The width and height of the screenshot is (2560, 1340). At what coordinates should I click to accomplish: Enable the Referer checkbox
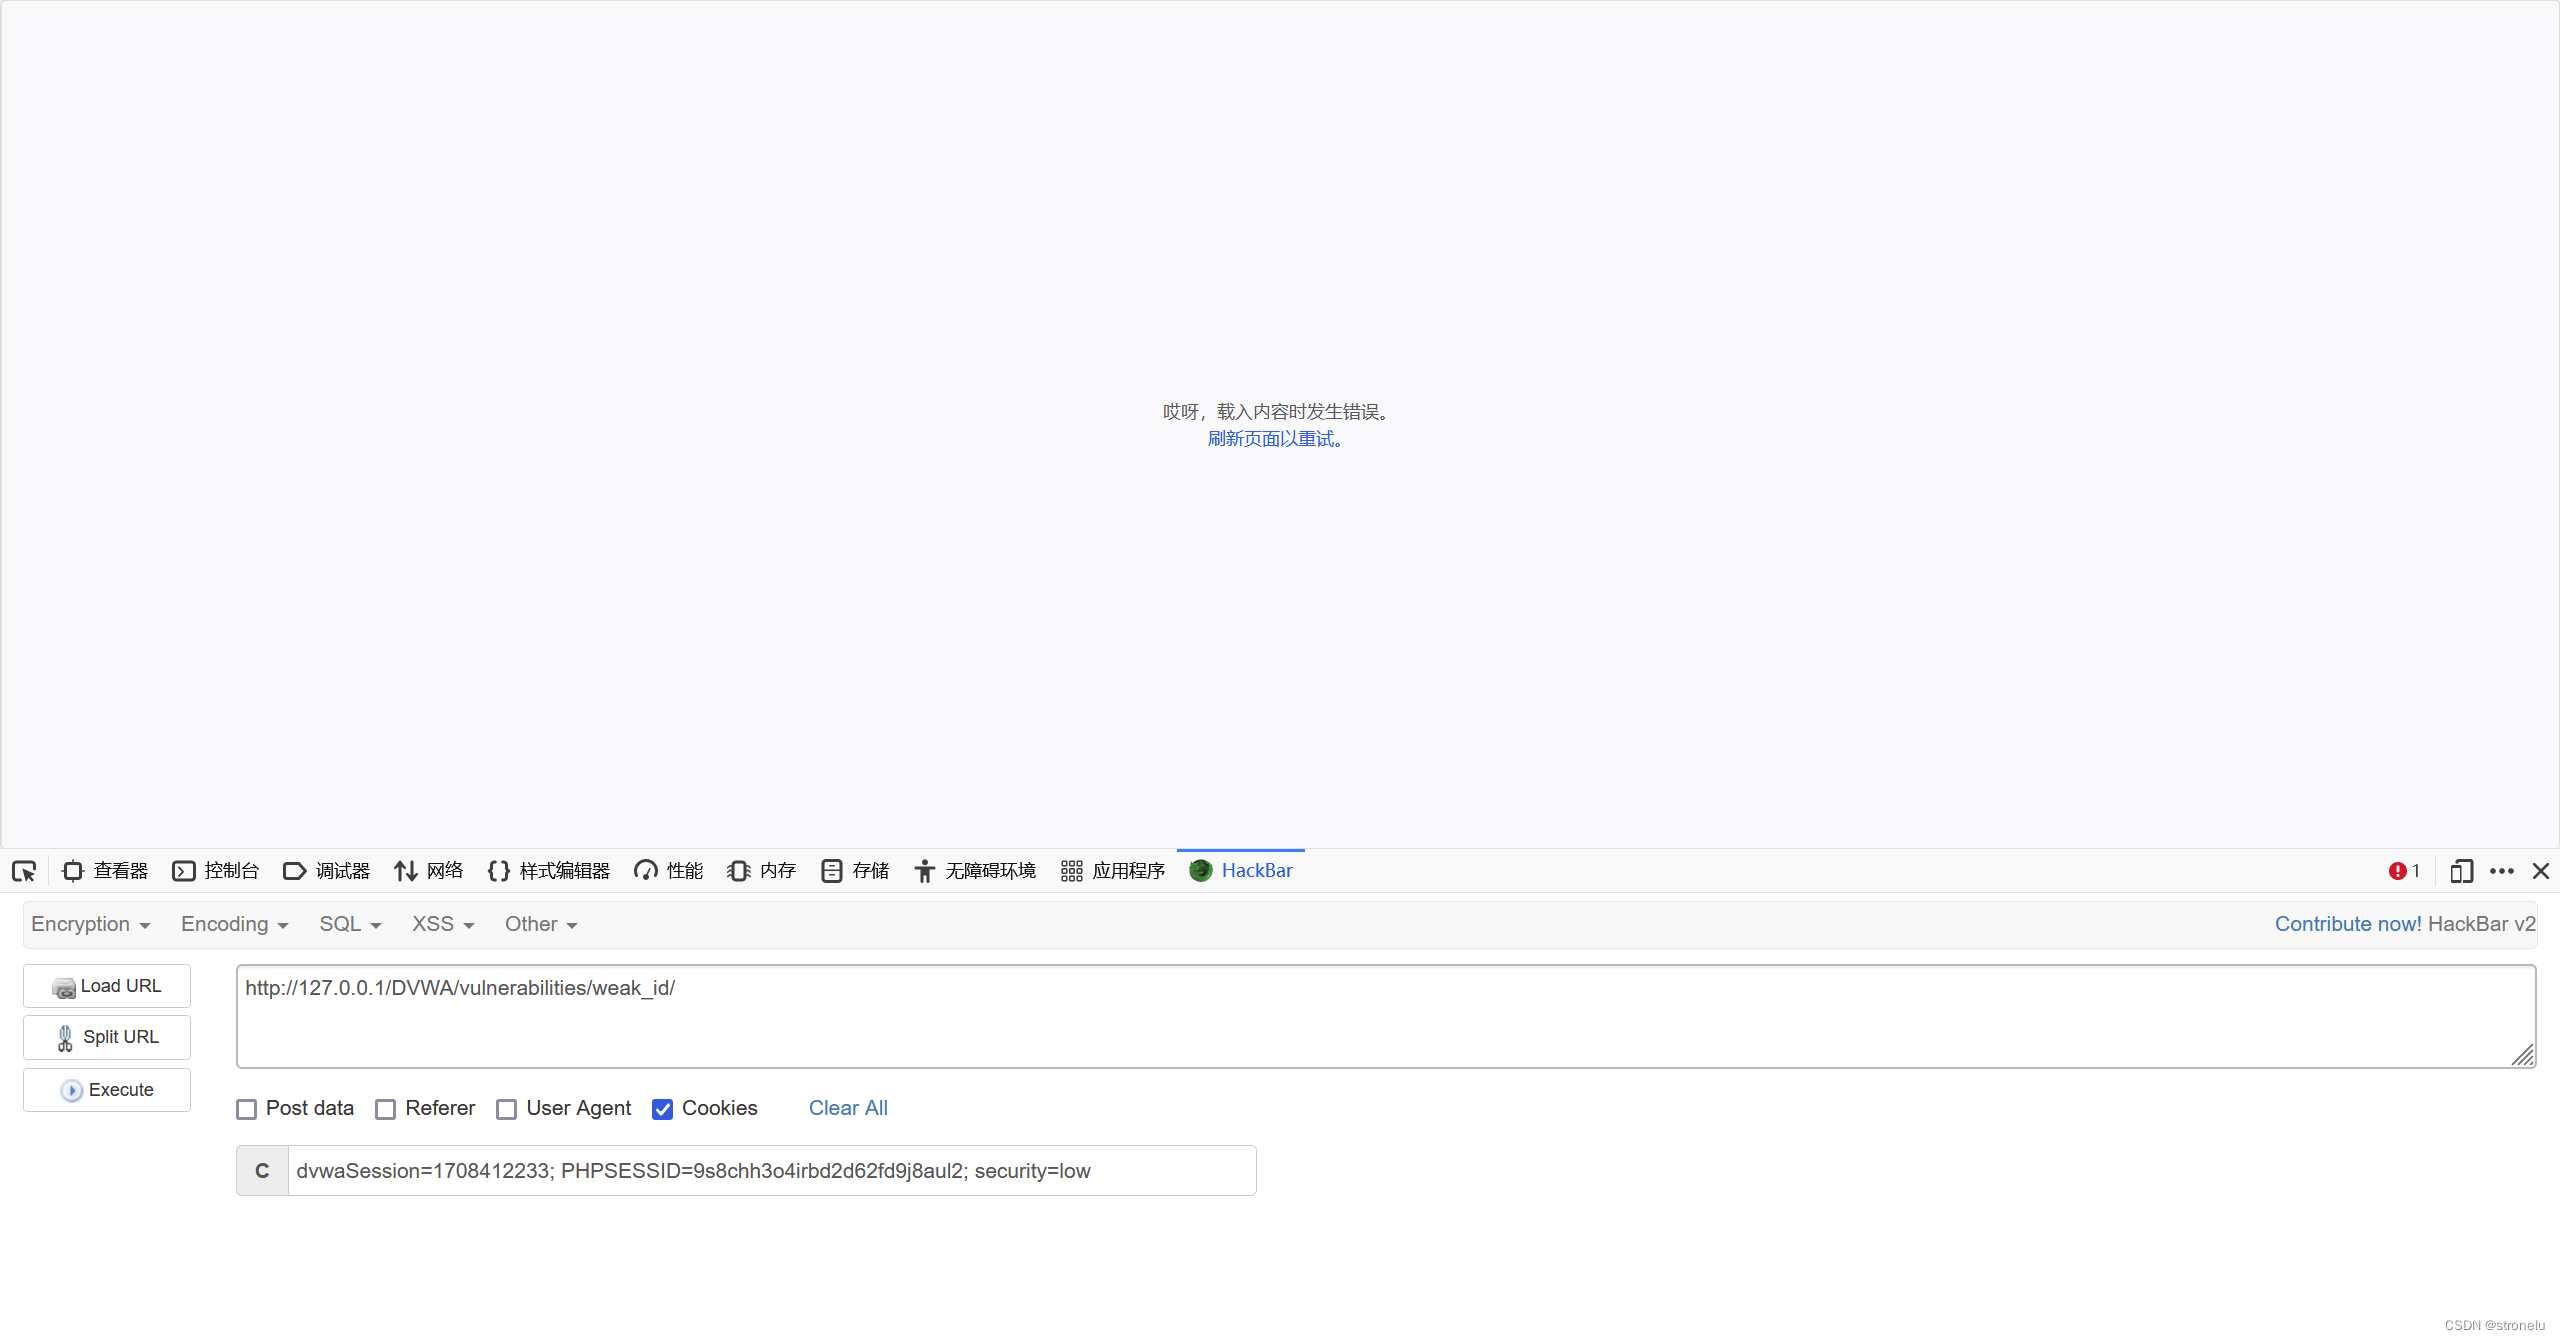[x=386, y=1109]
